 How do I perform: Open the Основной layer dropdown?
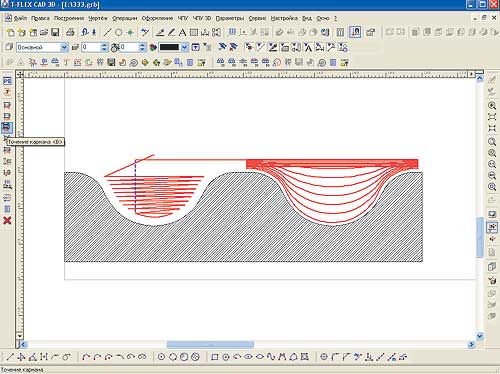point(64,47)
